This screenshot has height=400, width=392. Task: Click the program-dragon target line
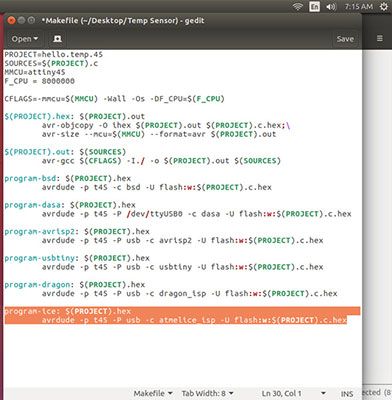pos(75,285)
